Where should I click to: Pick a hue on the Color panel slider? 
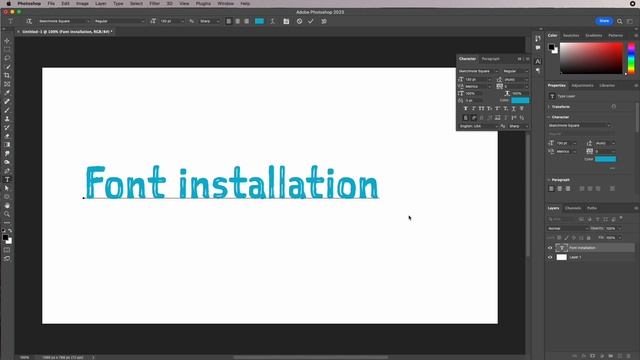tap(631, 59)
